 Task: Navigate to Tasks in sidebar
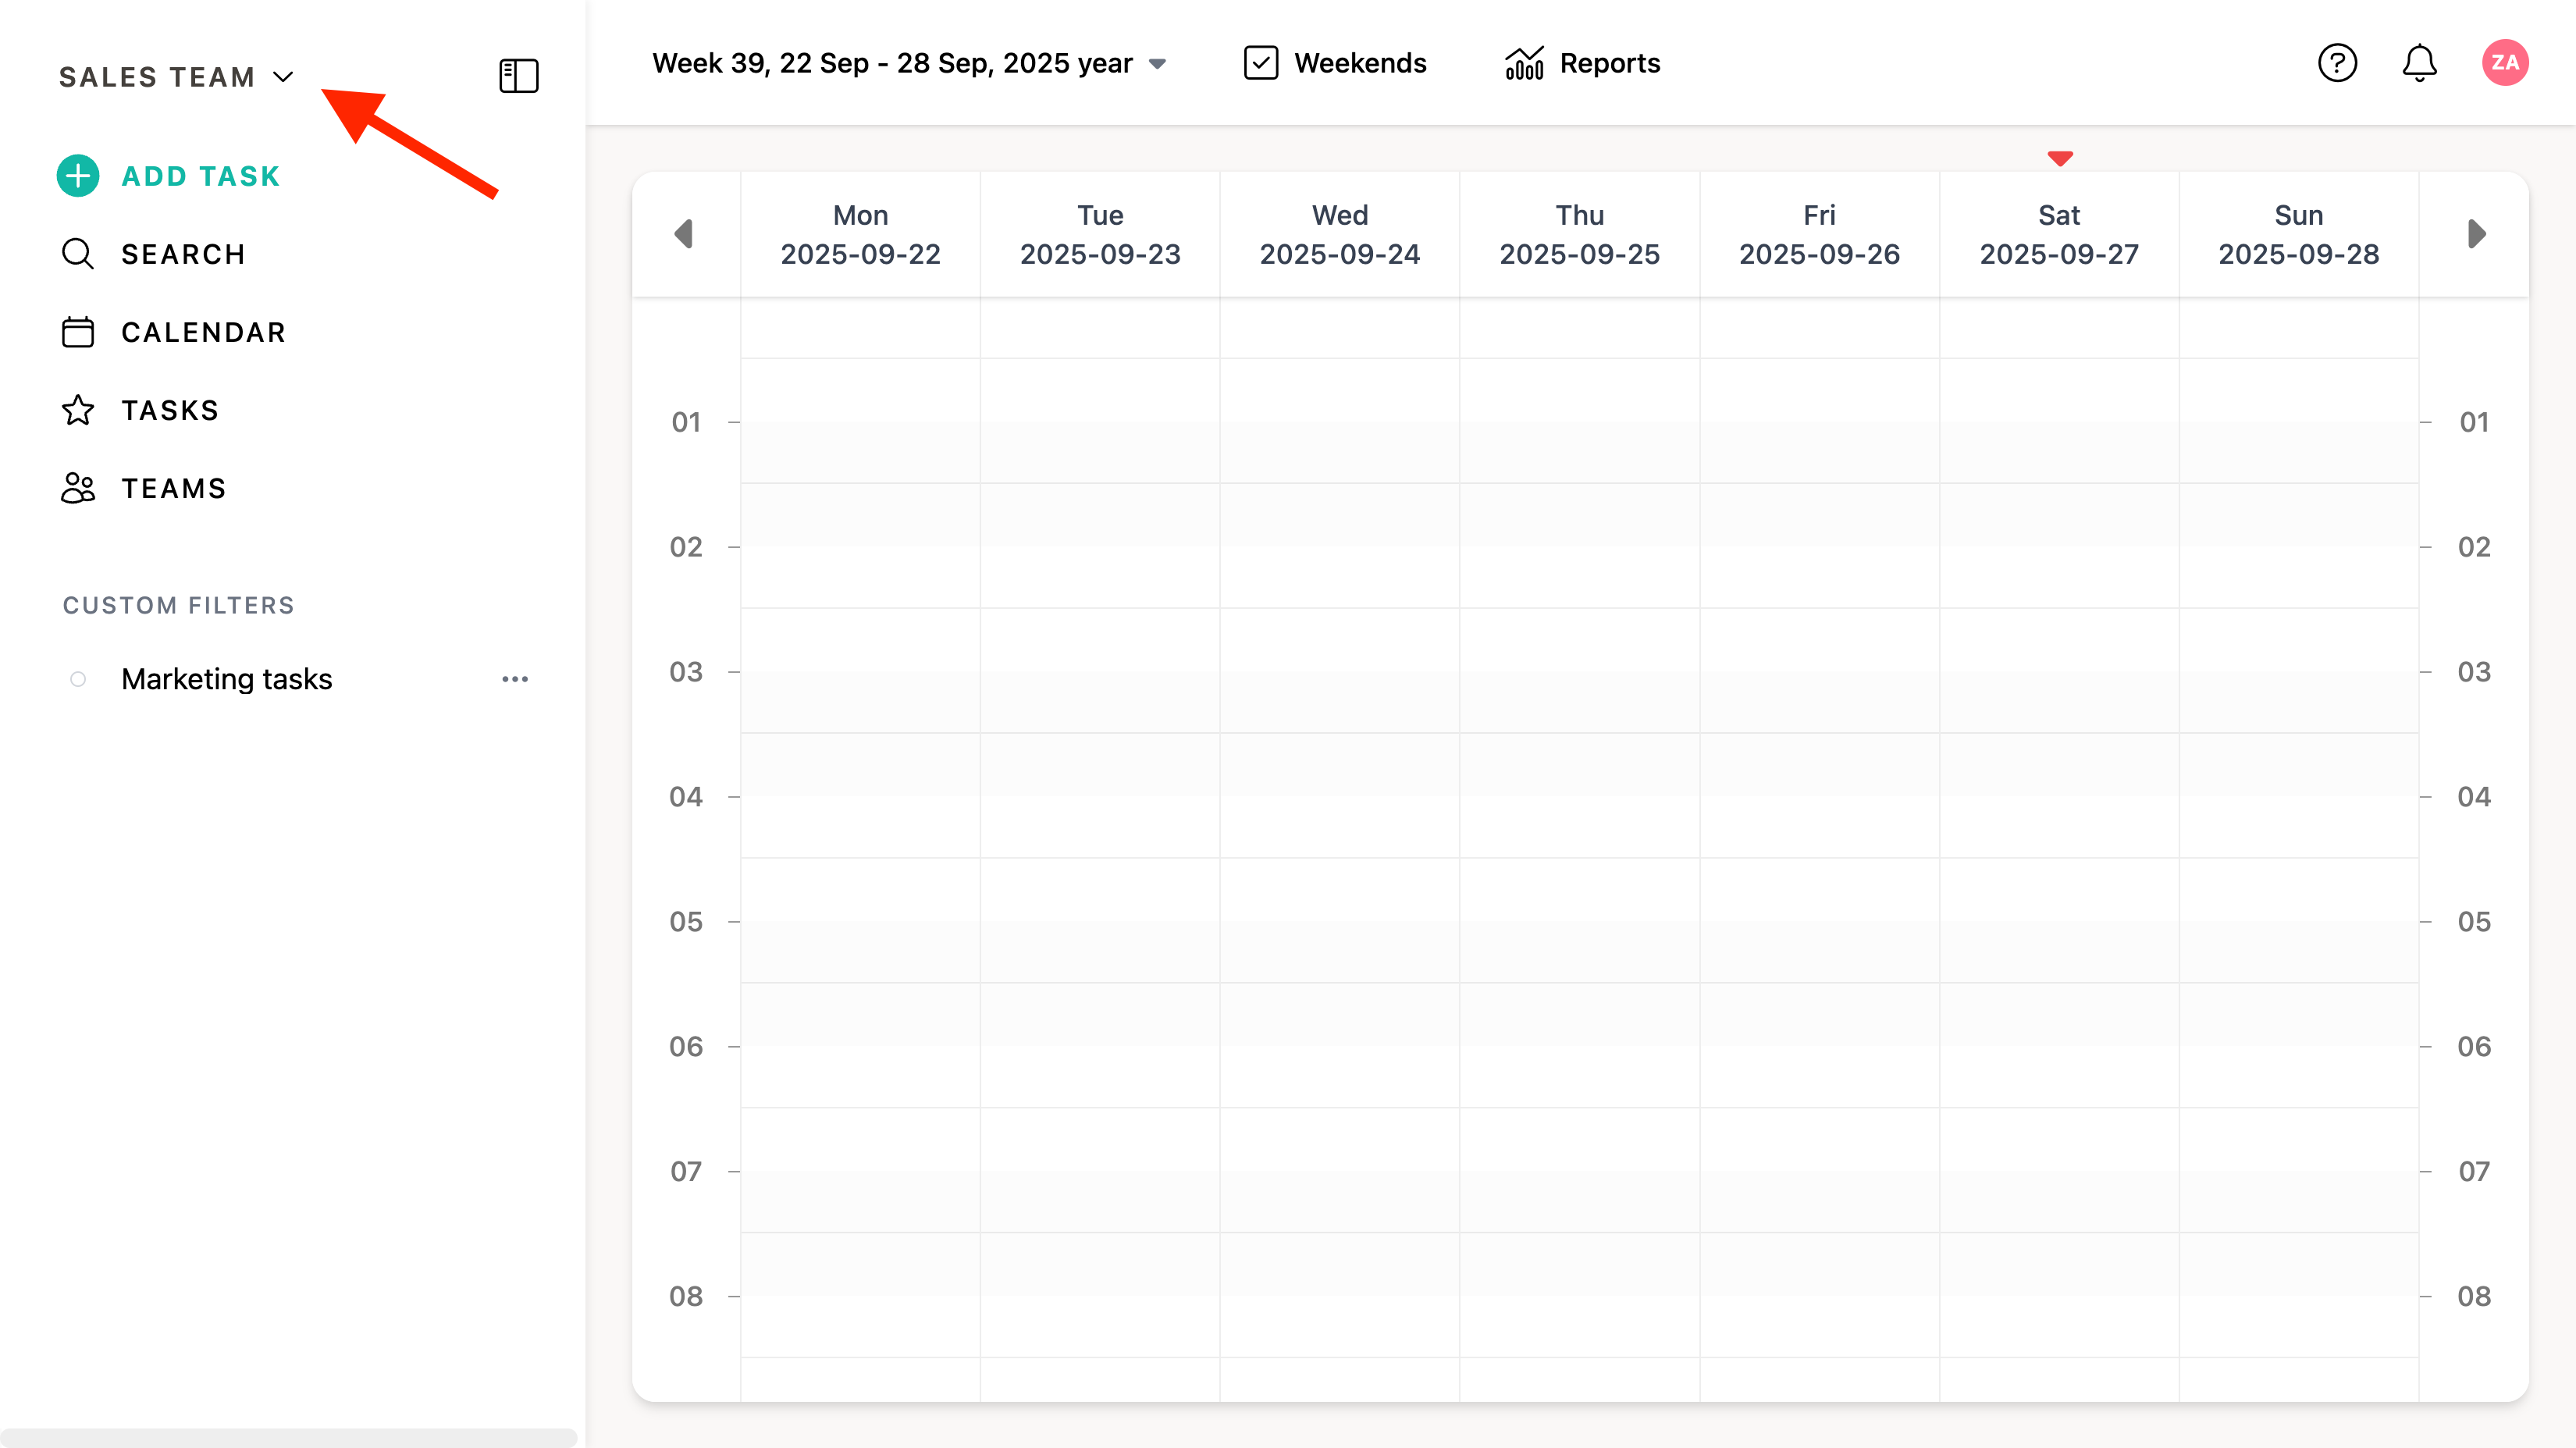(x=170, y=410)
